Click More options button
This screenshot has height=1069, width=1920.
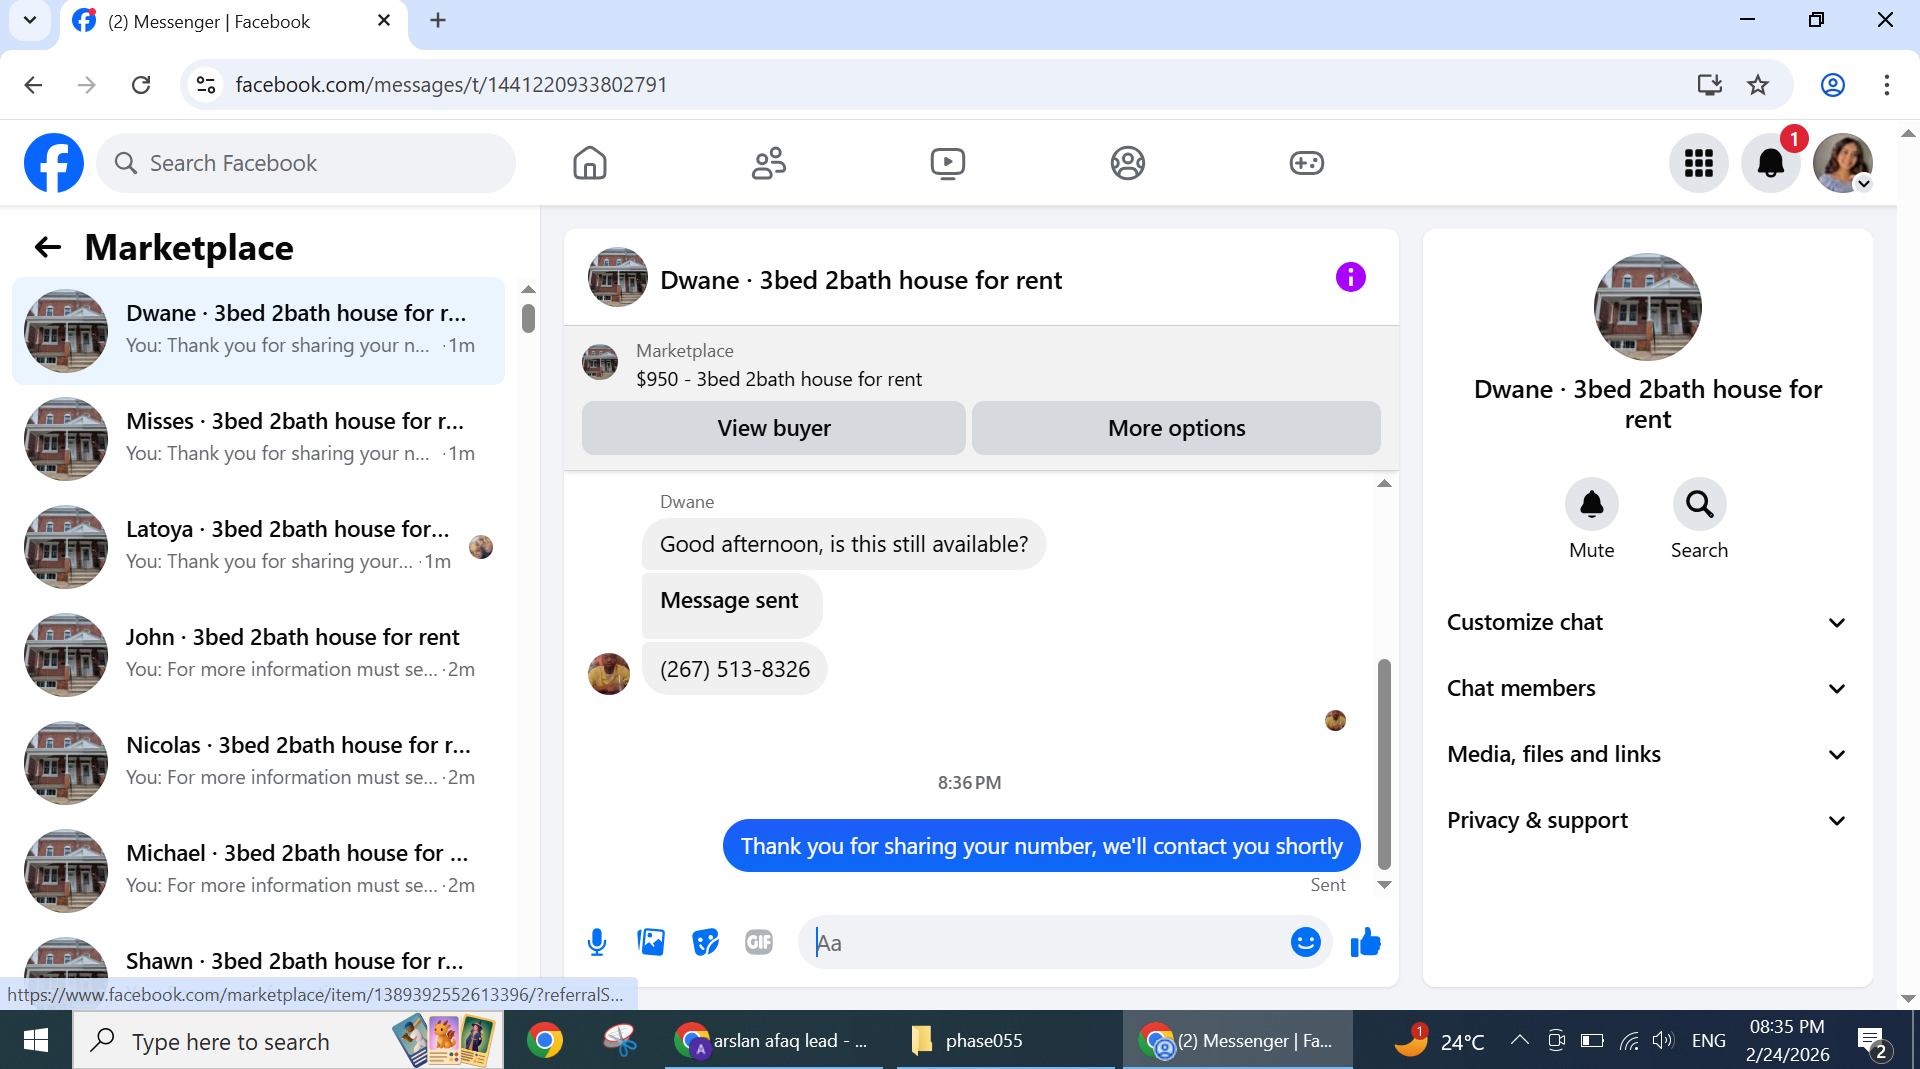[x=1176, y=428]
